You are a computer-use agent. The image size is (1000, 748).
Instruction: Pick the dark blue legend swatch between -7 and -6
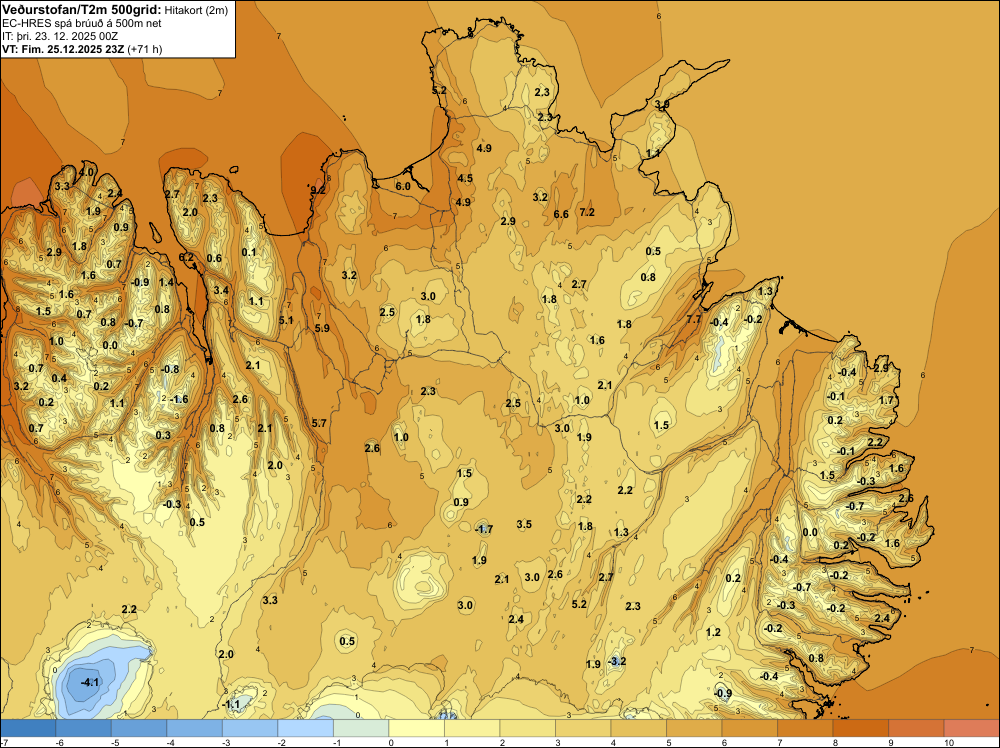[x=28, y=728]
